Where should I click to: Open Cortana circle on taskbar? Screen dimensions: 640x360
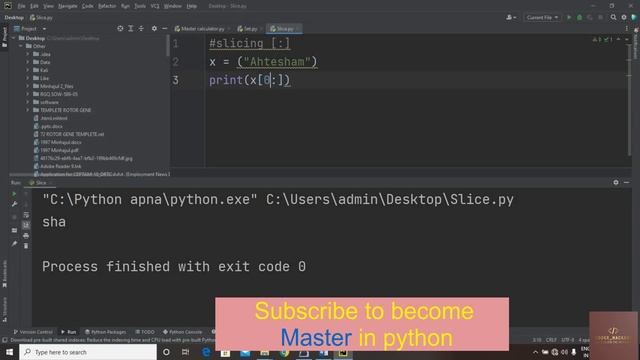(167, 352)
